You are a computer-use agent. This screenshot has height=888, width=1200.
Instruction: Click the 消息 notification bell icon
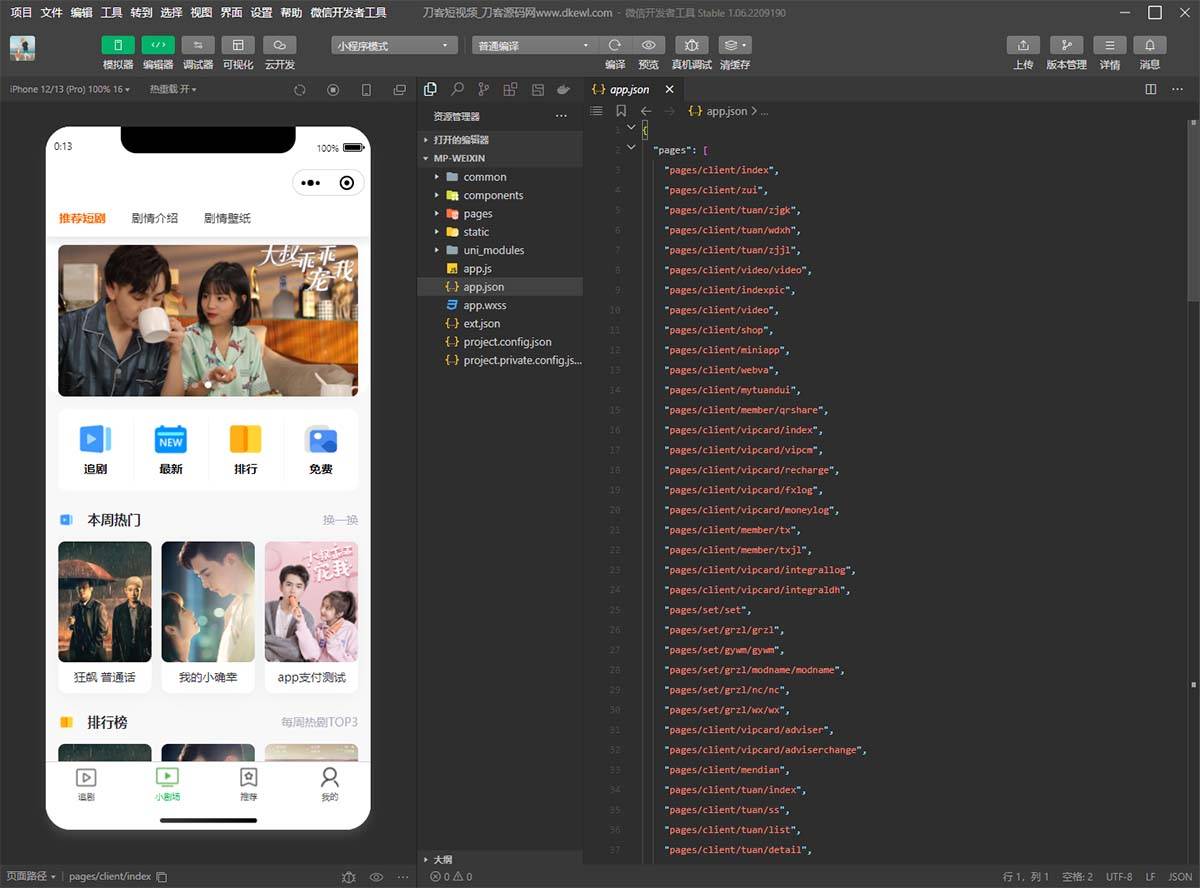1150,45
